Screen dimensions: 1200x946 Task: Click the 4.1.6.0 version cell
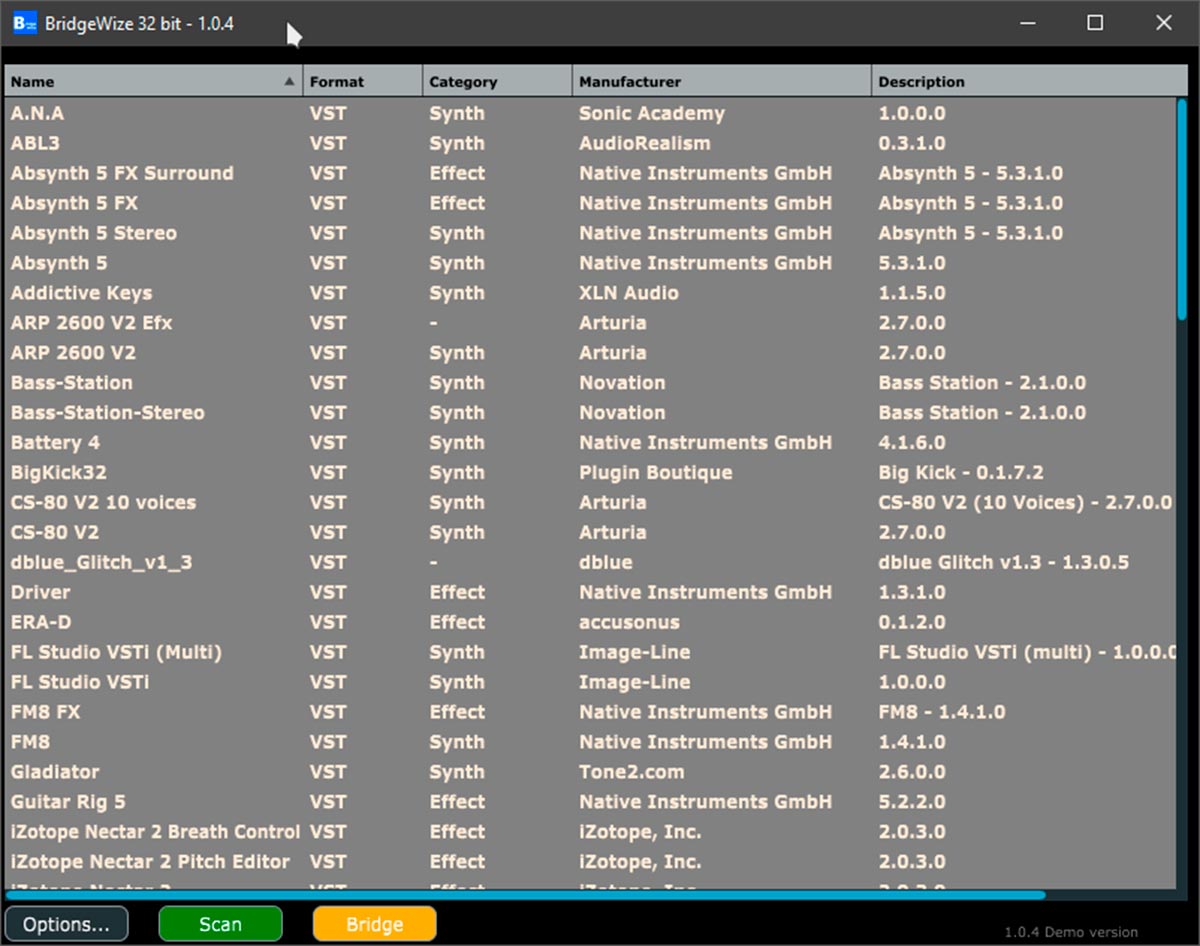(x=912, y=443)
